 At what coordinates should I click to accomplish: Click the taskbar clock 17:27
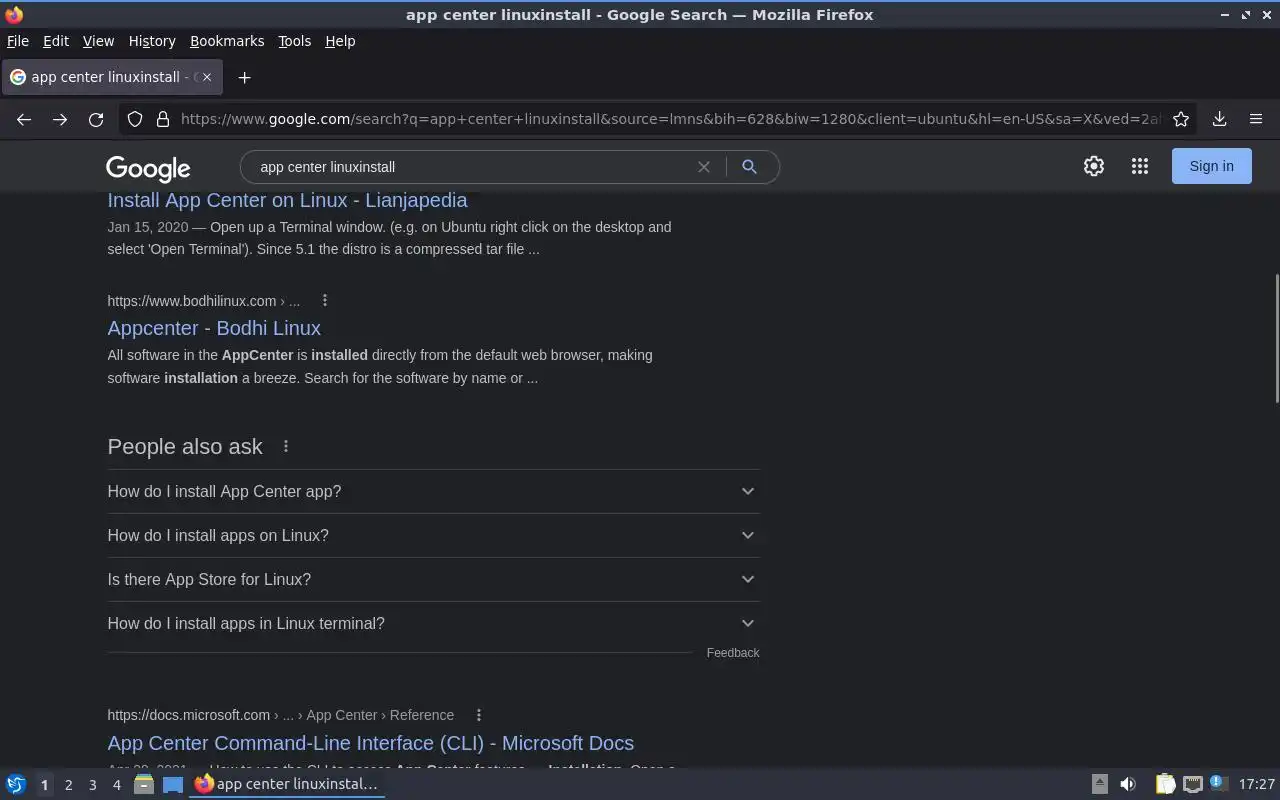(x=1256, y=784)
